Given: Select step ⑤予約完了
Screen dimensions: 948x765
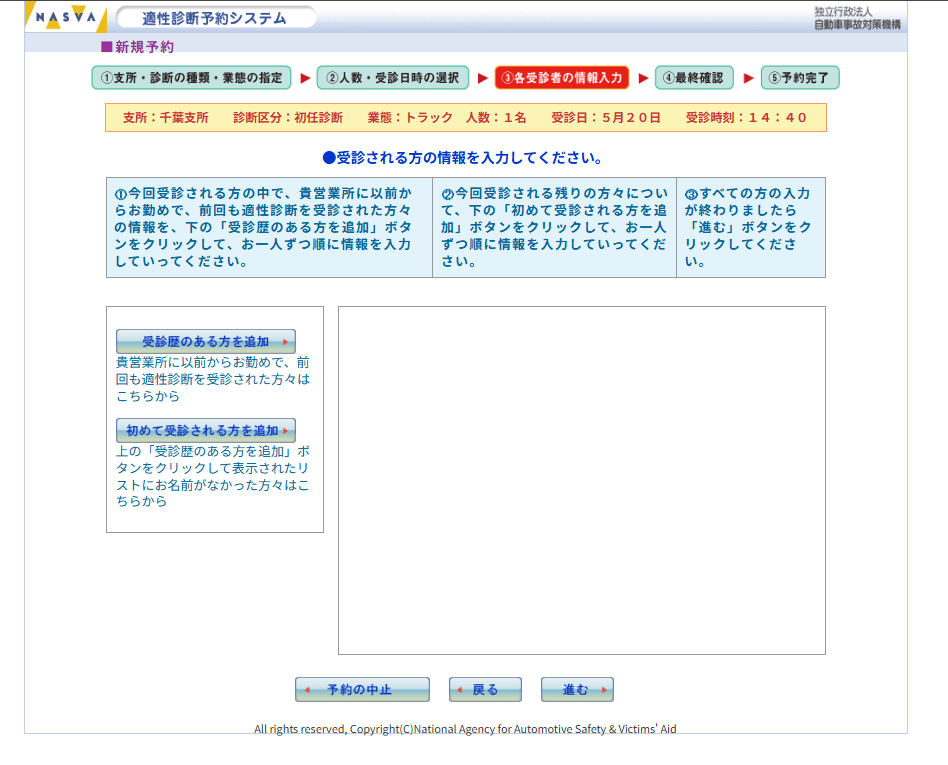Looking at the screenshot, I should 799,77.
